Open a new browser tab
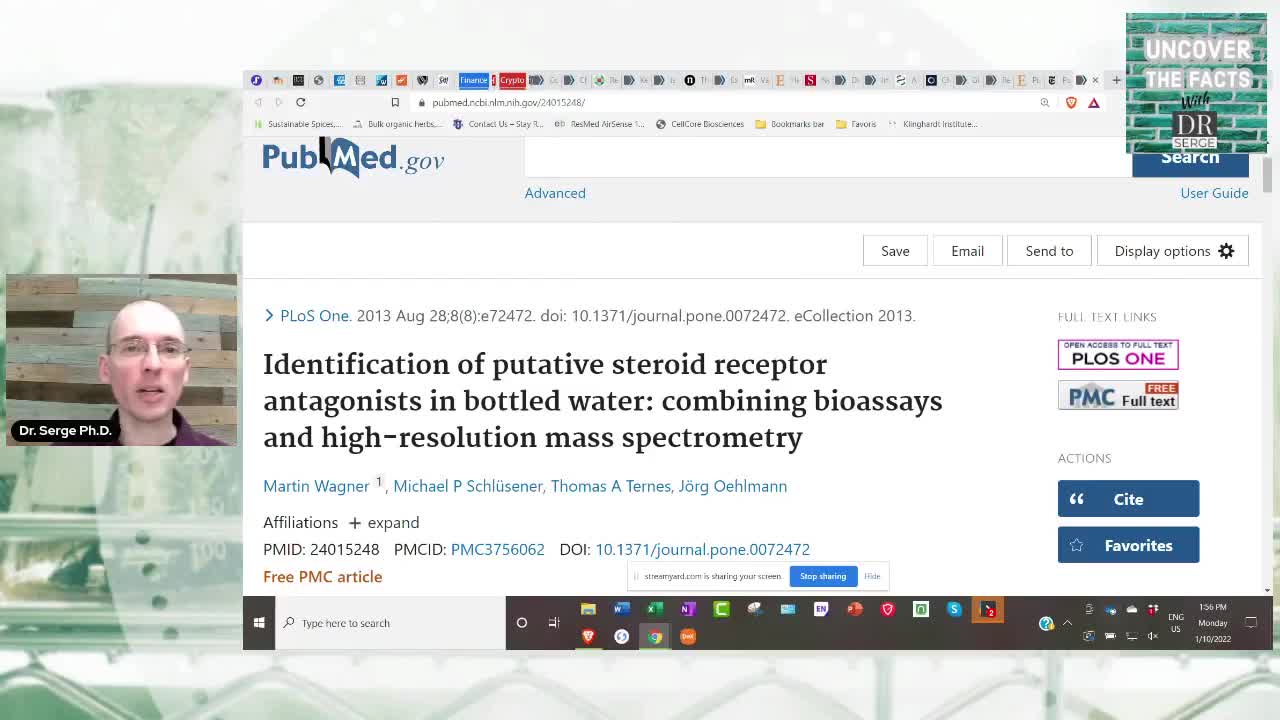 pyautogui.click(x=1116, y=80)
